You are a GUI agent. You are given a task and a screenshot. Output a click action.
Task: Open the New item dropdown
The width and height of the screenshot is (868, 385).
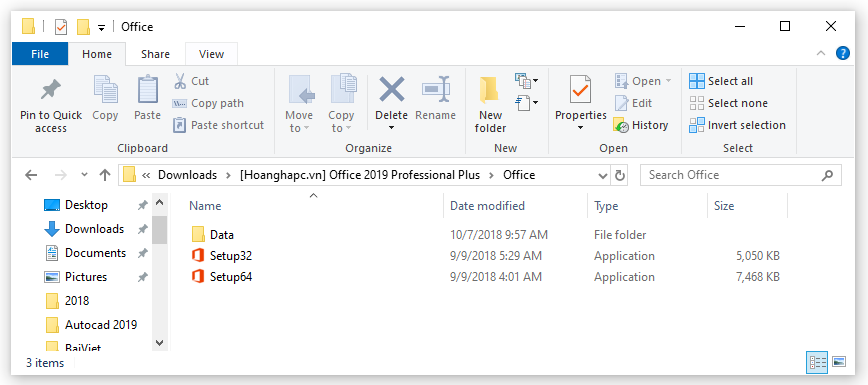(526, 81)
